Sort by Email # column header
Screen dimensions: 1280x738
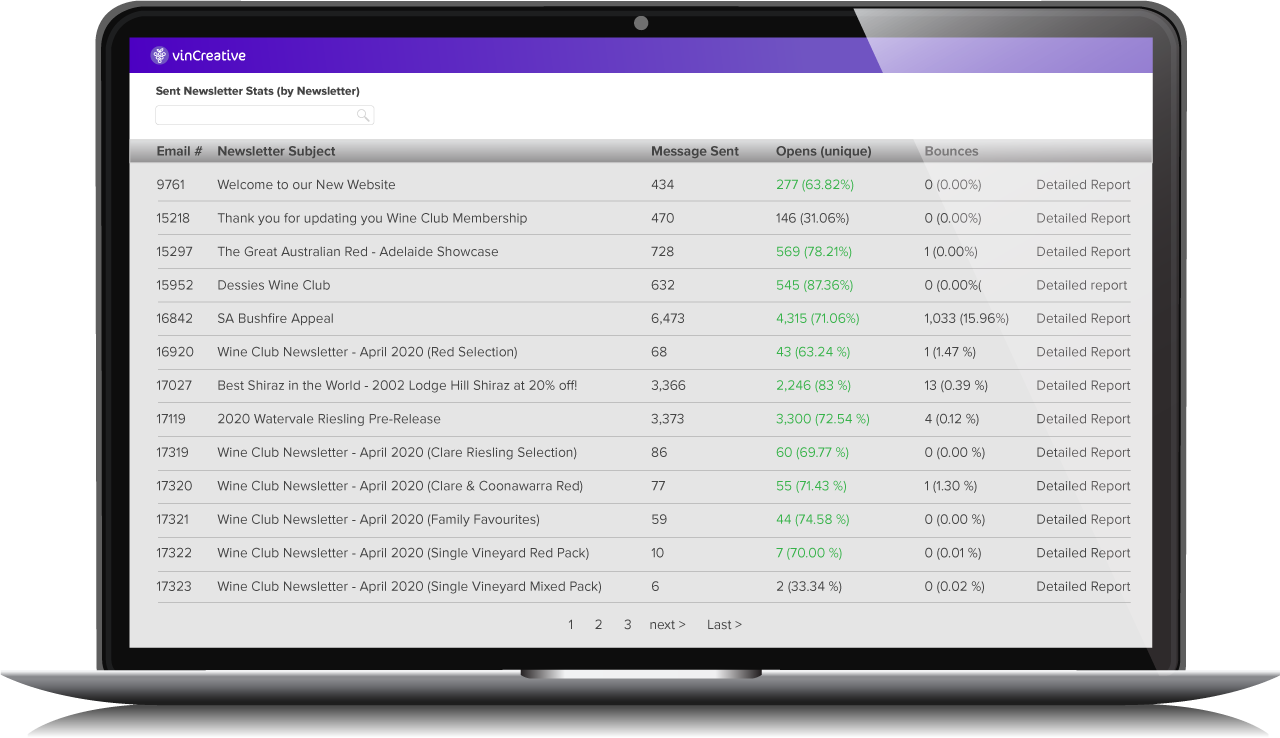point(179,151)
